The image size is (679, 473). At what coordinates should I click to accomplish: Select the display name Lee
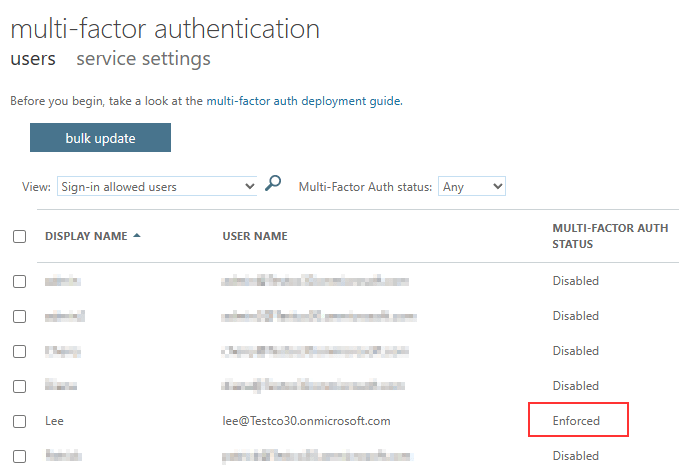pyautogui.click(x=55, y=421)
